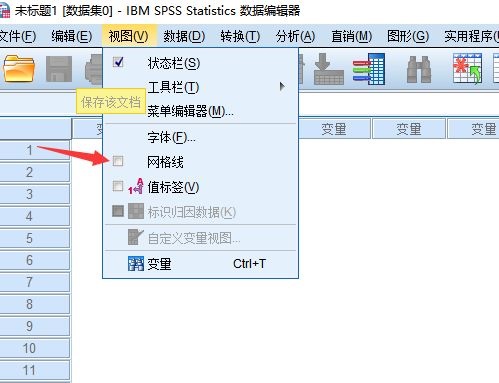Click the Save document floppy icon
This screenshot has width=499, height=383.
tap(59, 69)
